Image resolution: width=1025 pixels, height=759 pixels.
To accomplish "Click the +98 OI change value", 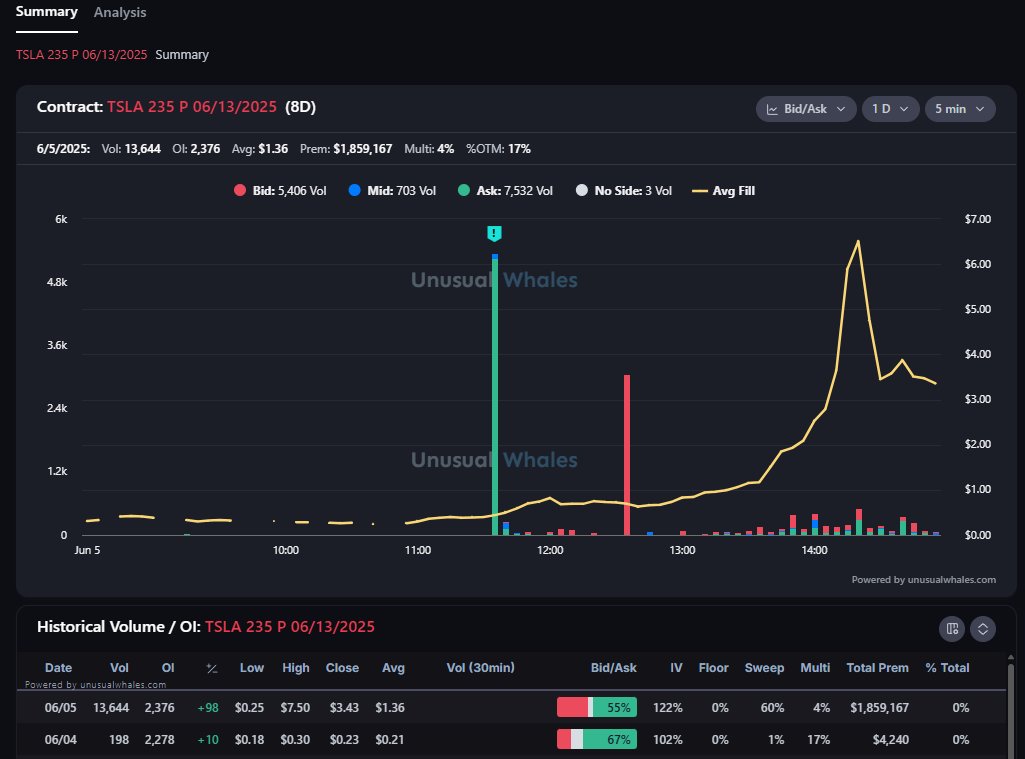I will tap(208, 707).
